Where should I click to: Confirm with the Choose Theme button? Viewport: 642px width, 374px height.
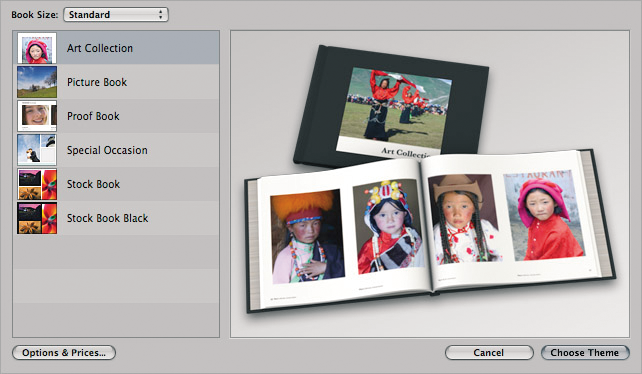click(585, 353)
